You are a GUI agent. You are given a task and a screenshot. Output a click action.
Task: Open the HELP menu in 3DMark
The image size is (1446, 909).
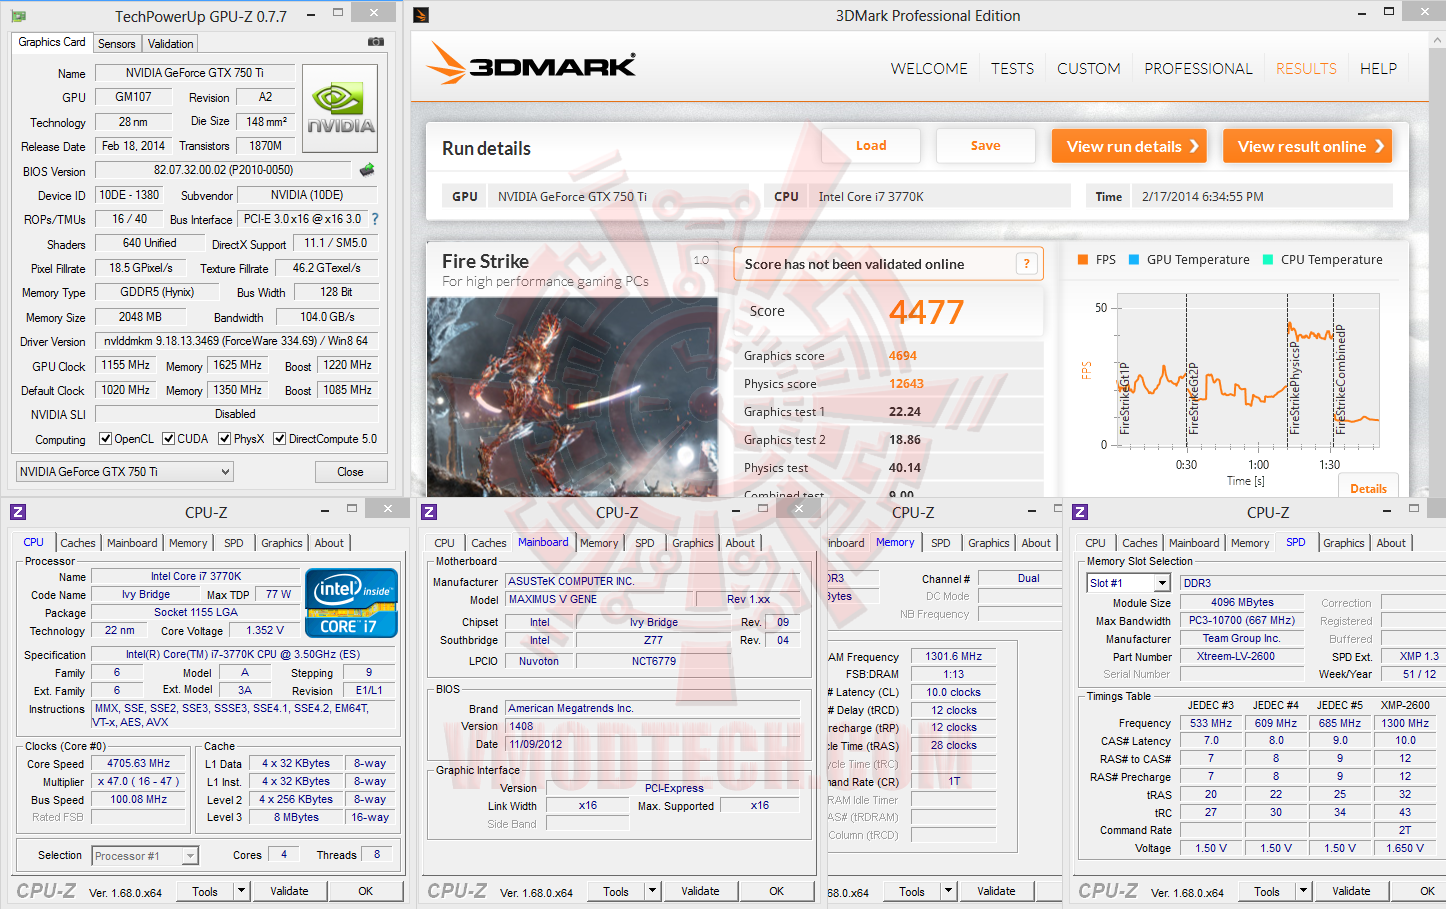1378,68
